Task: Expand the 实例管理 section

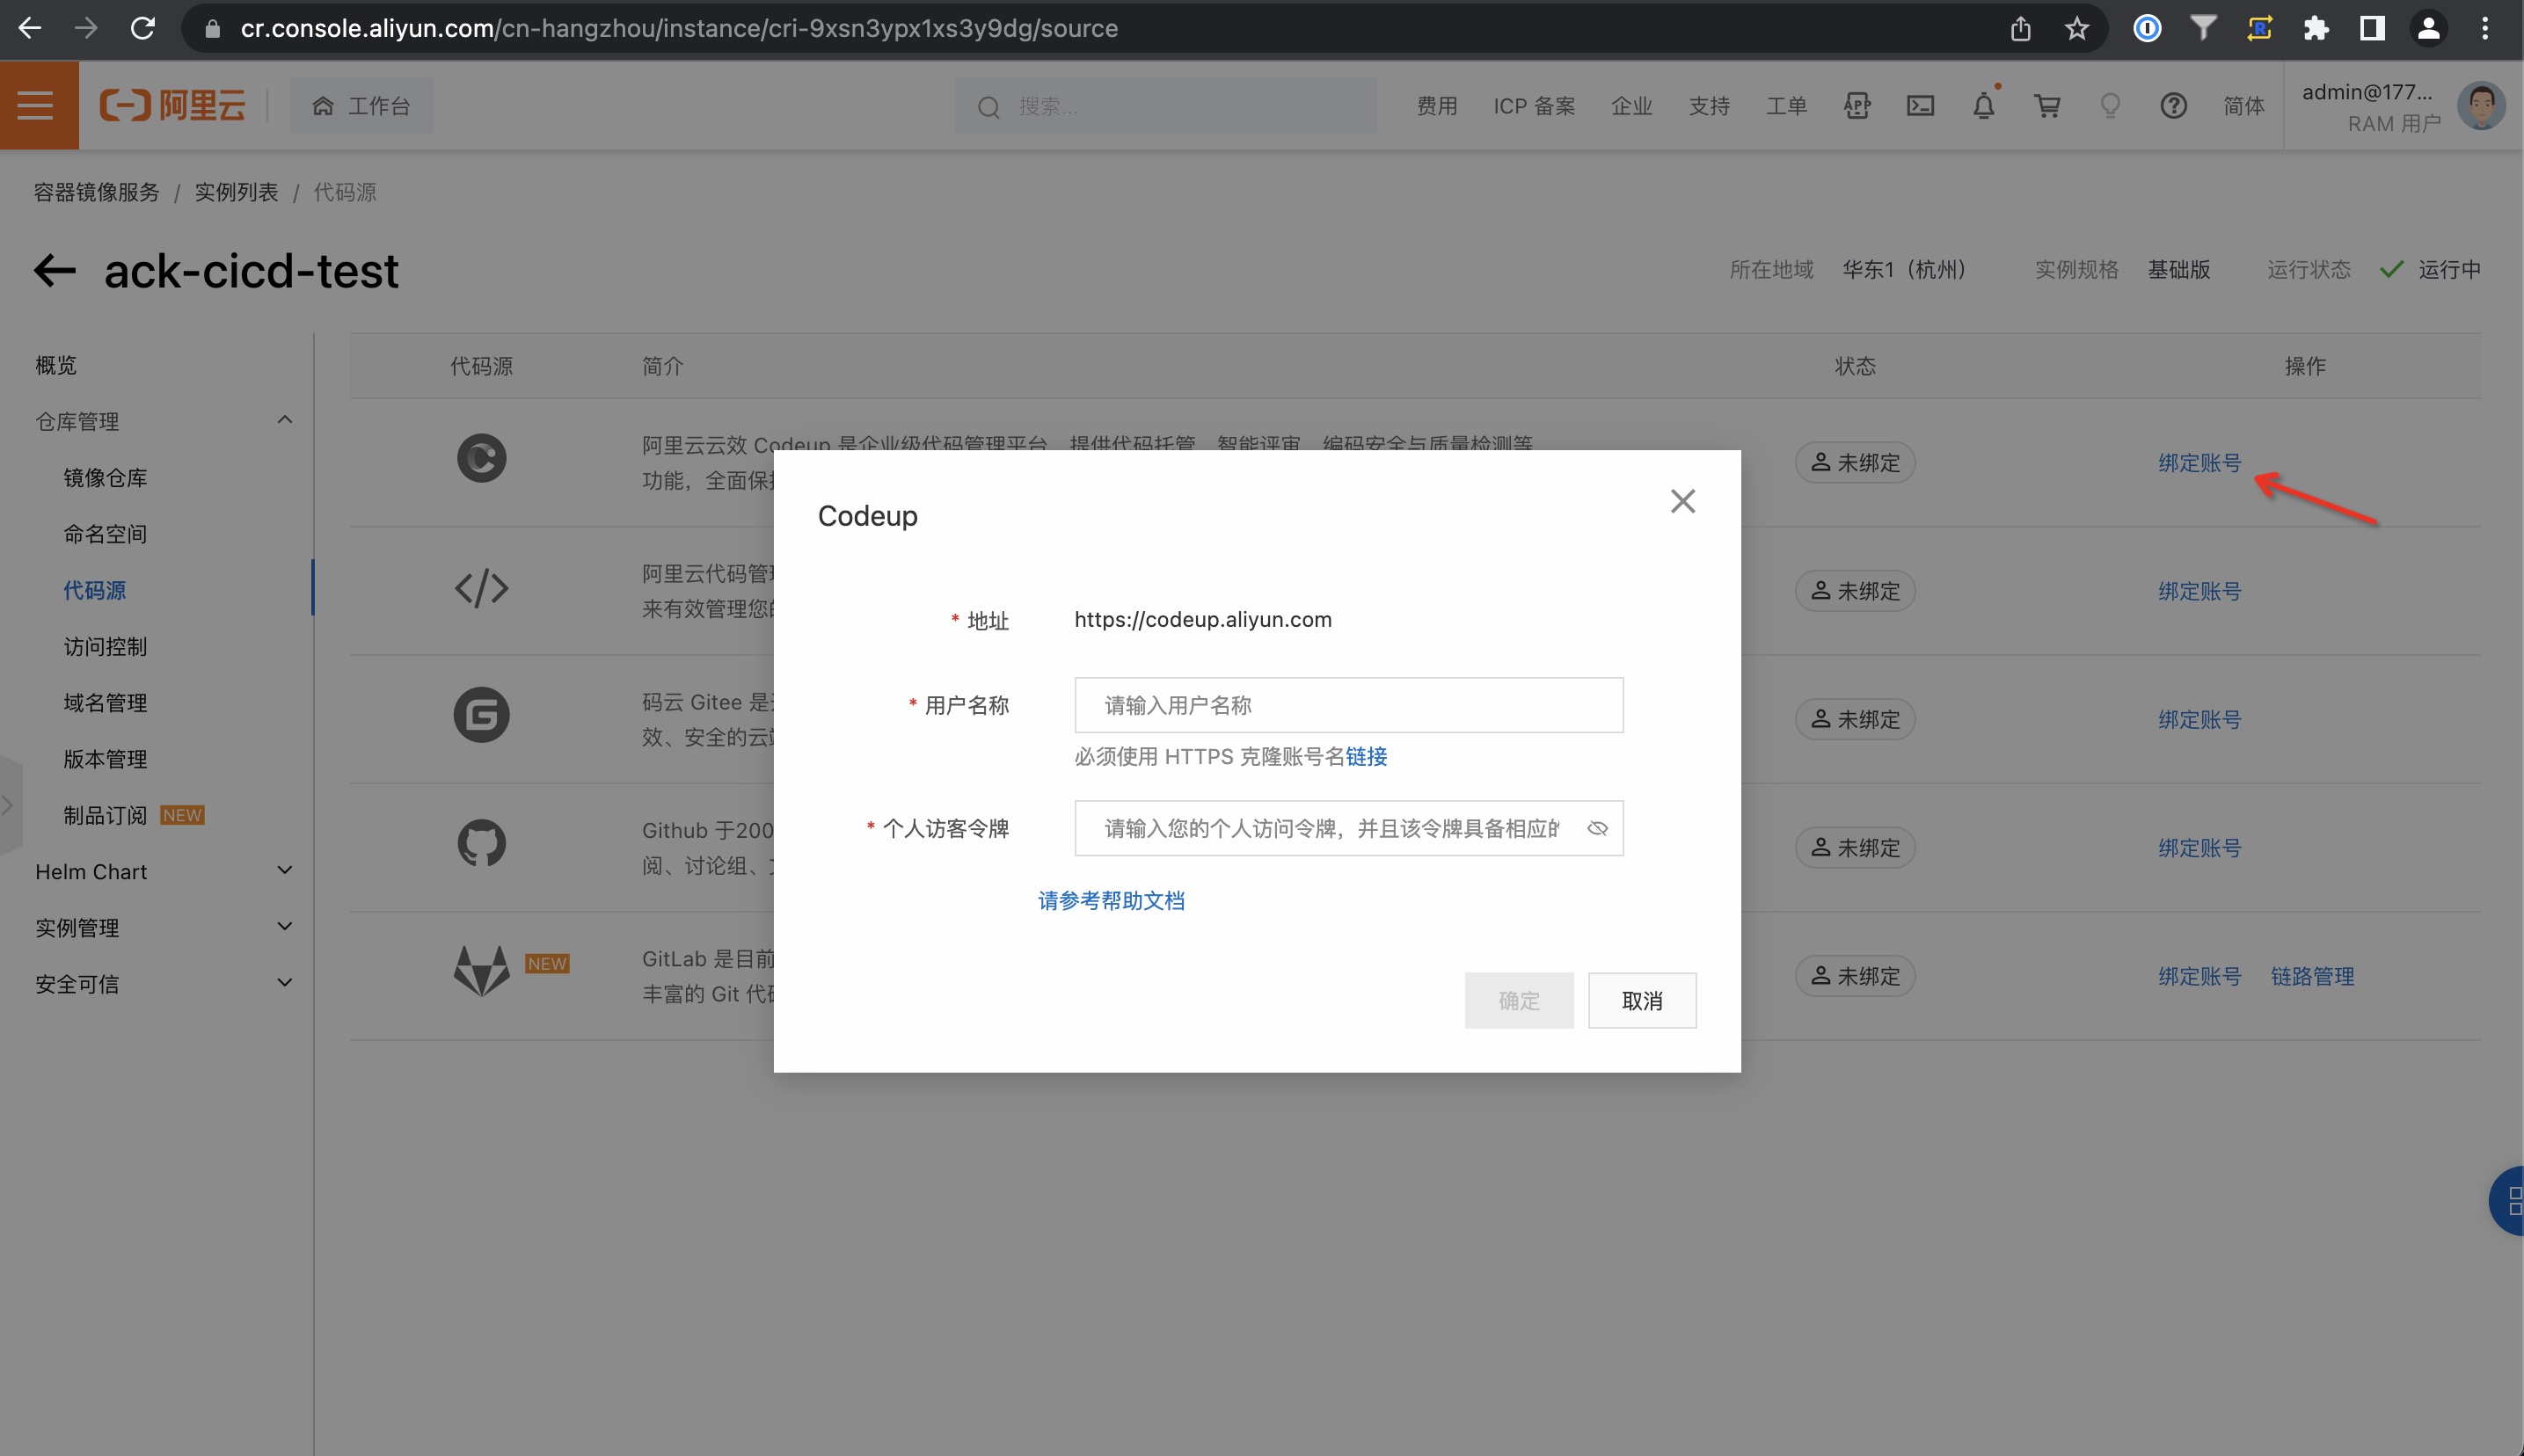Action: [x=285, y=927]
